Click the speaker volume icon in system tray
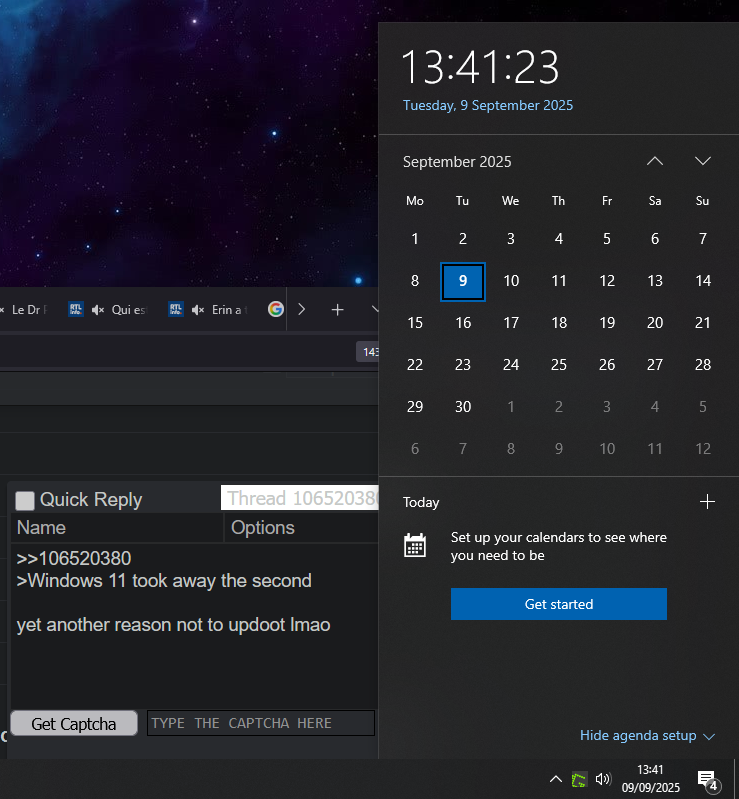Screen dimensions: 739x799 pyautogui.click(x=602, y=780)
